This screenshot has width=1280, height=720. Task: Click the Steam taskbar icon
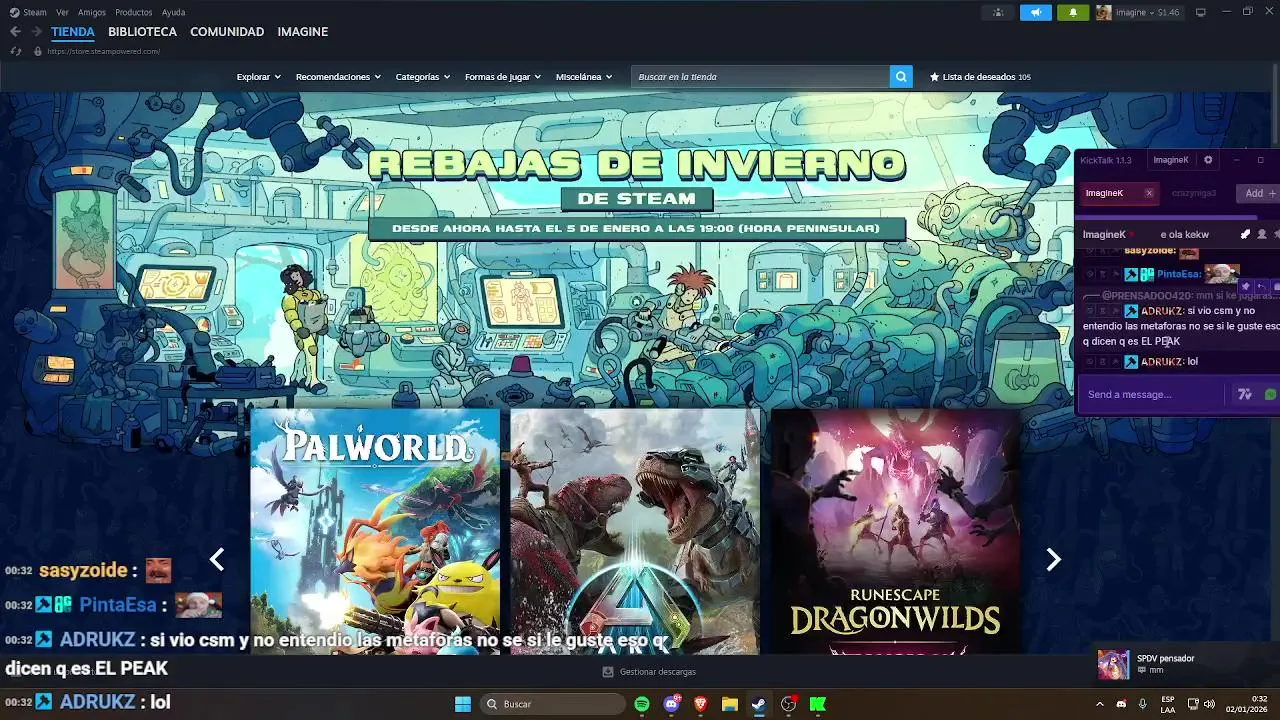click(x=759, y=704)
